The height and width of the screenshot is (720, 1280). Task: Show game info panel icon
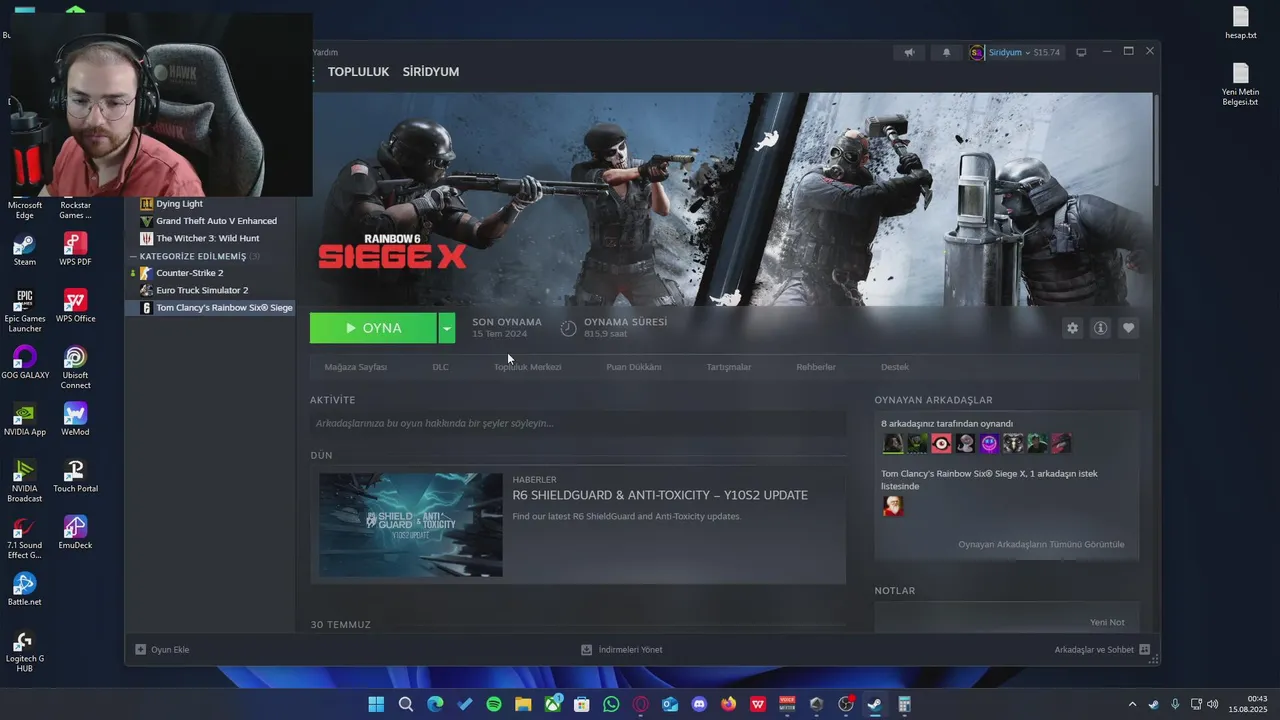point(1100,328)
